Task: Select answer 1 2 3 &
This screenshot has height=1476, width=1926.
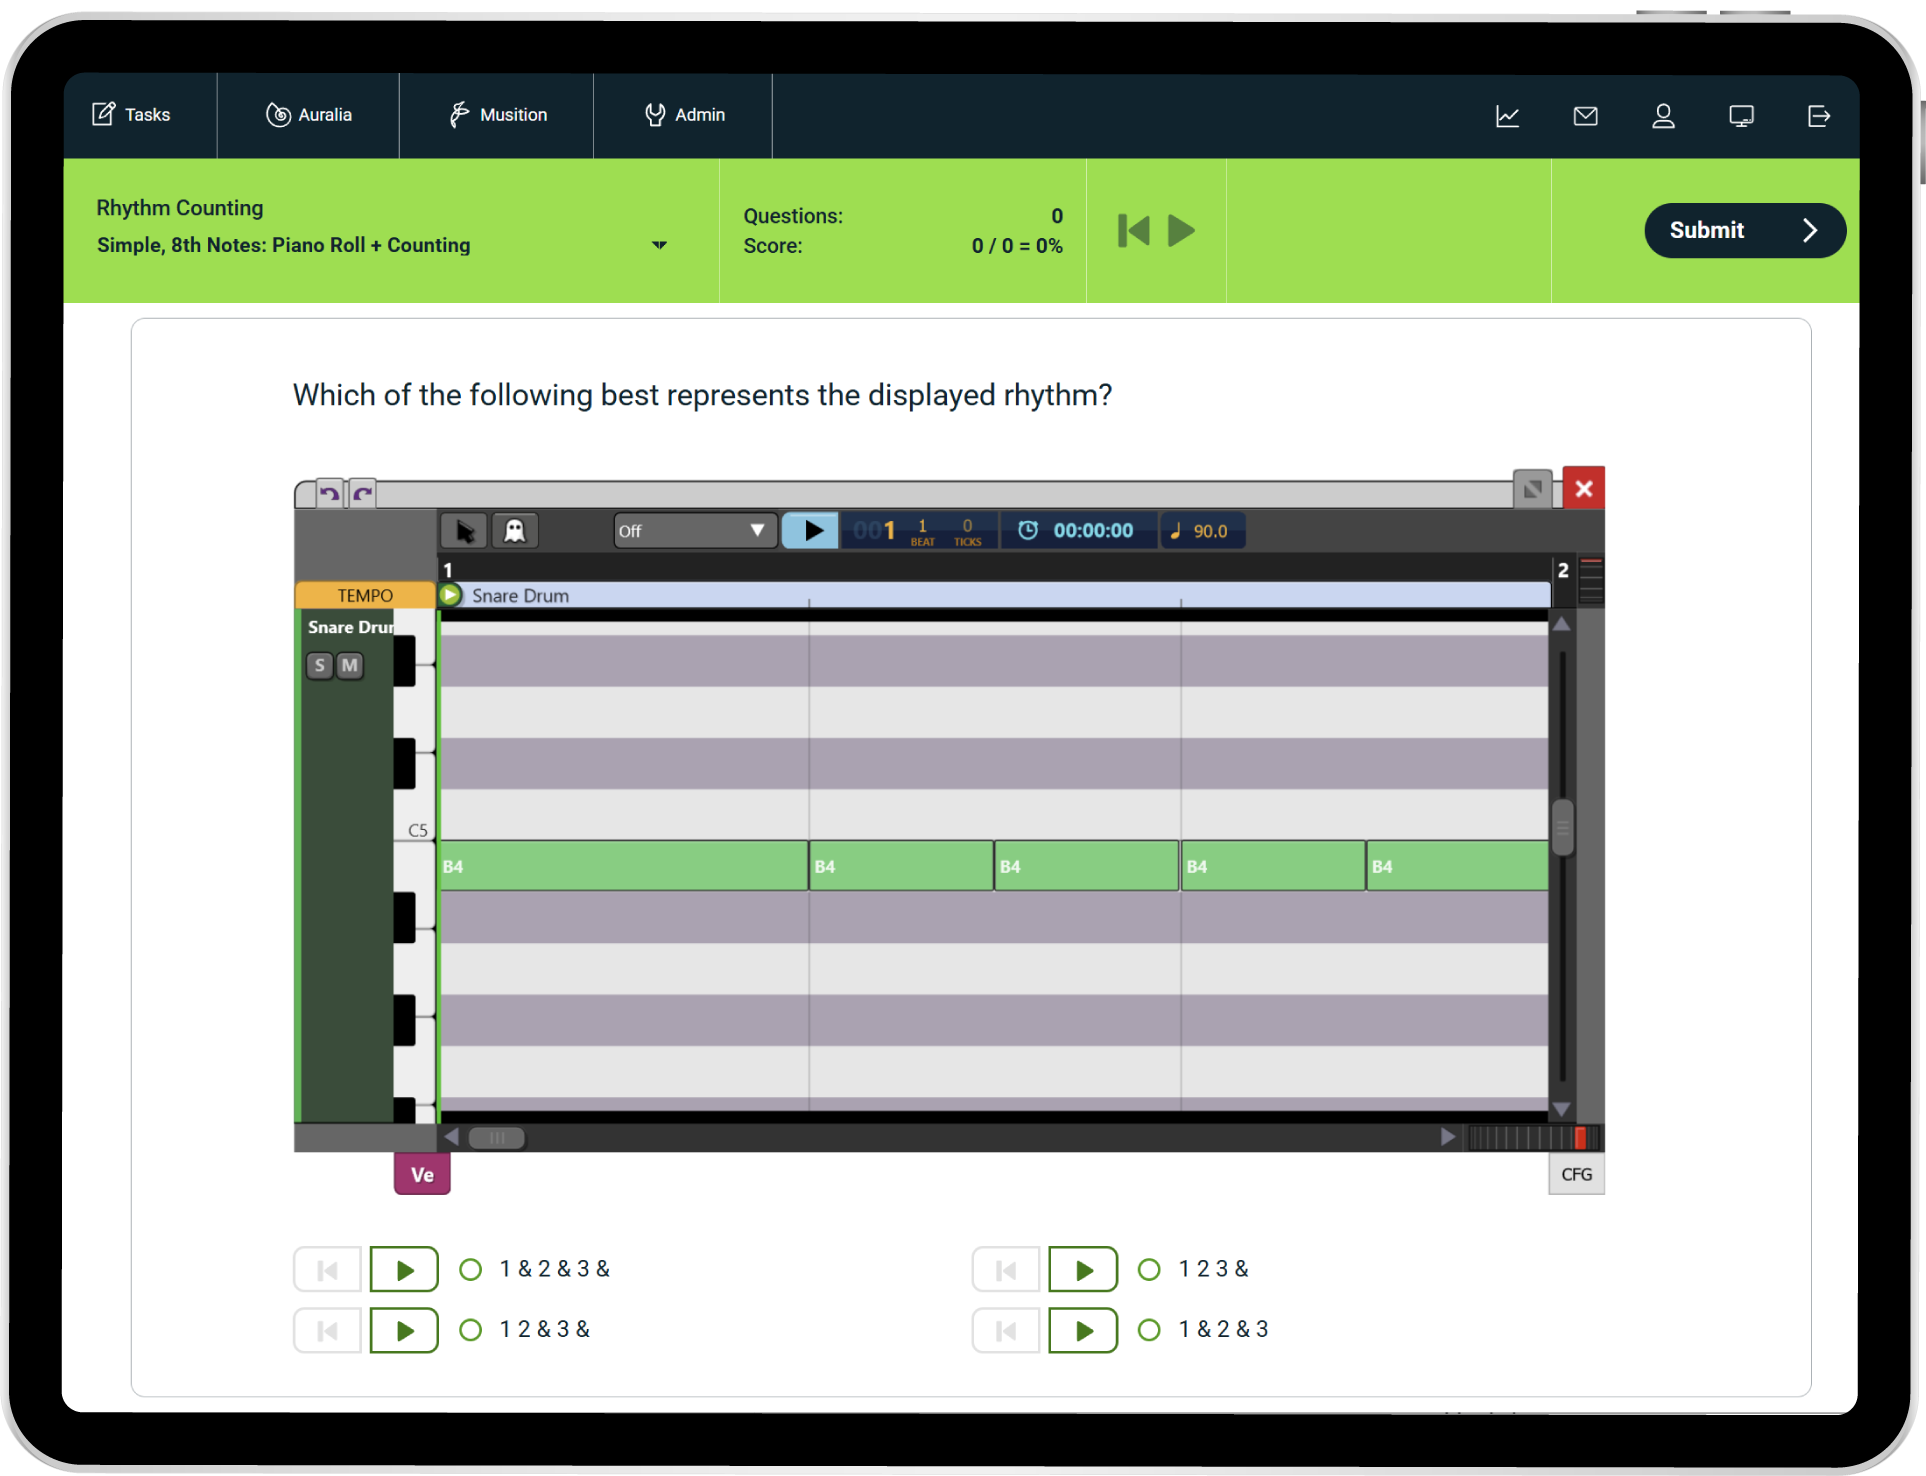Action: (x=1150, y=1270)
